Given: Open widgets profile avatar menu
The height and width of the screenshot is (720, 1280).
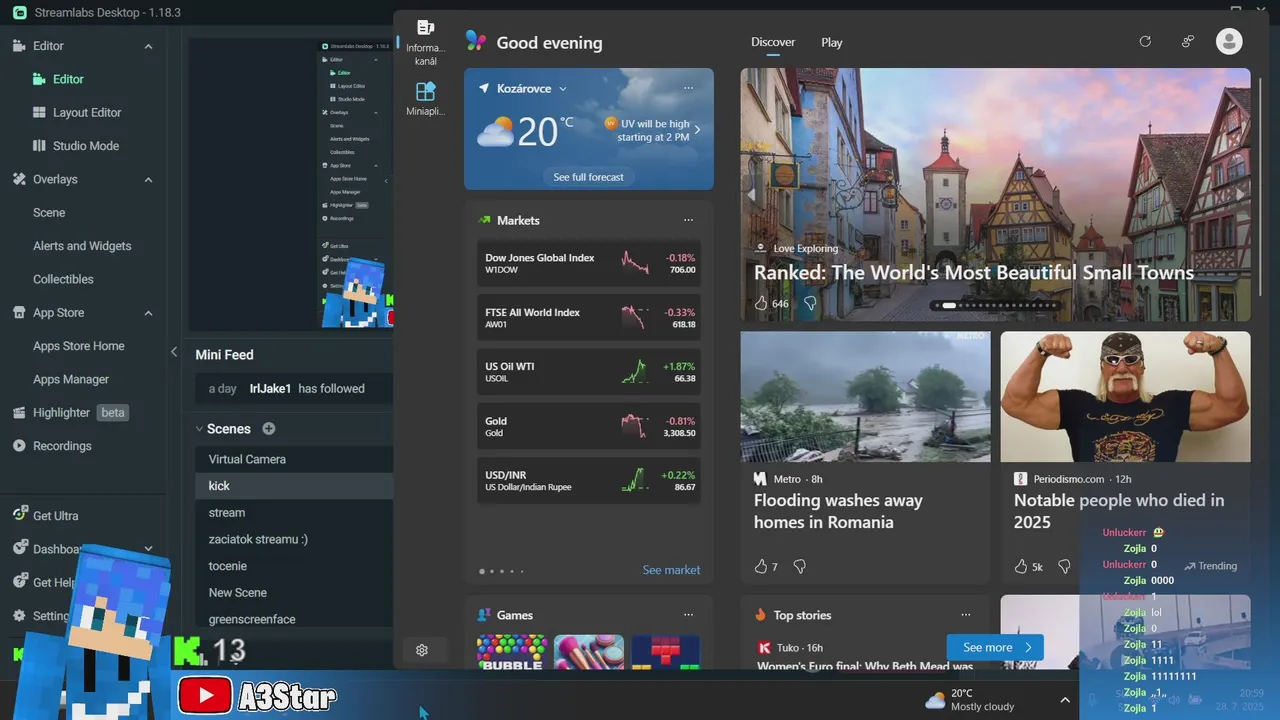Looking at the screenshot, I should (x=1229, y=41).
